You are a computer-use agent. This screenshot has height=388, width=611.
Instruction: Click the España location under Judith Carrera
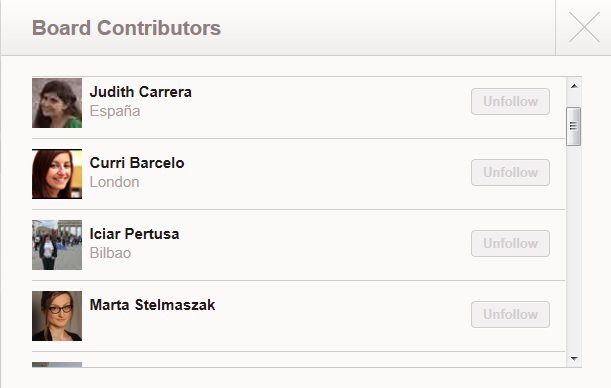coord(115,111)
